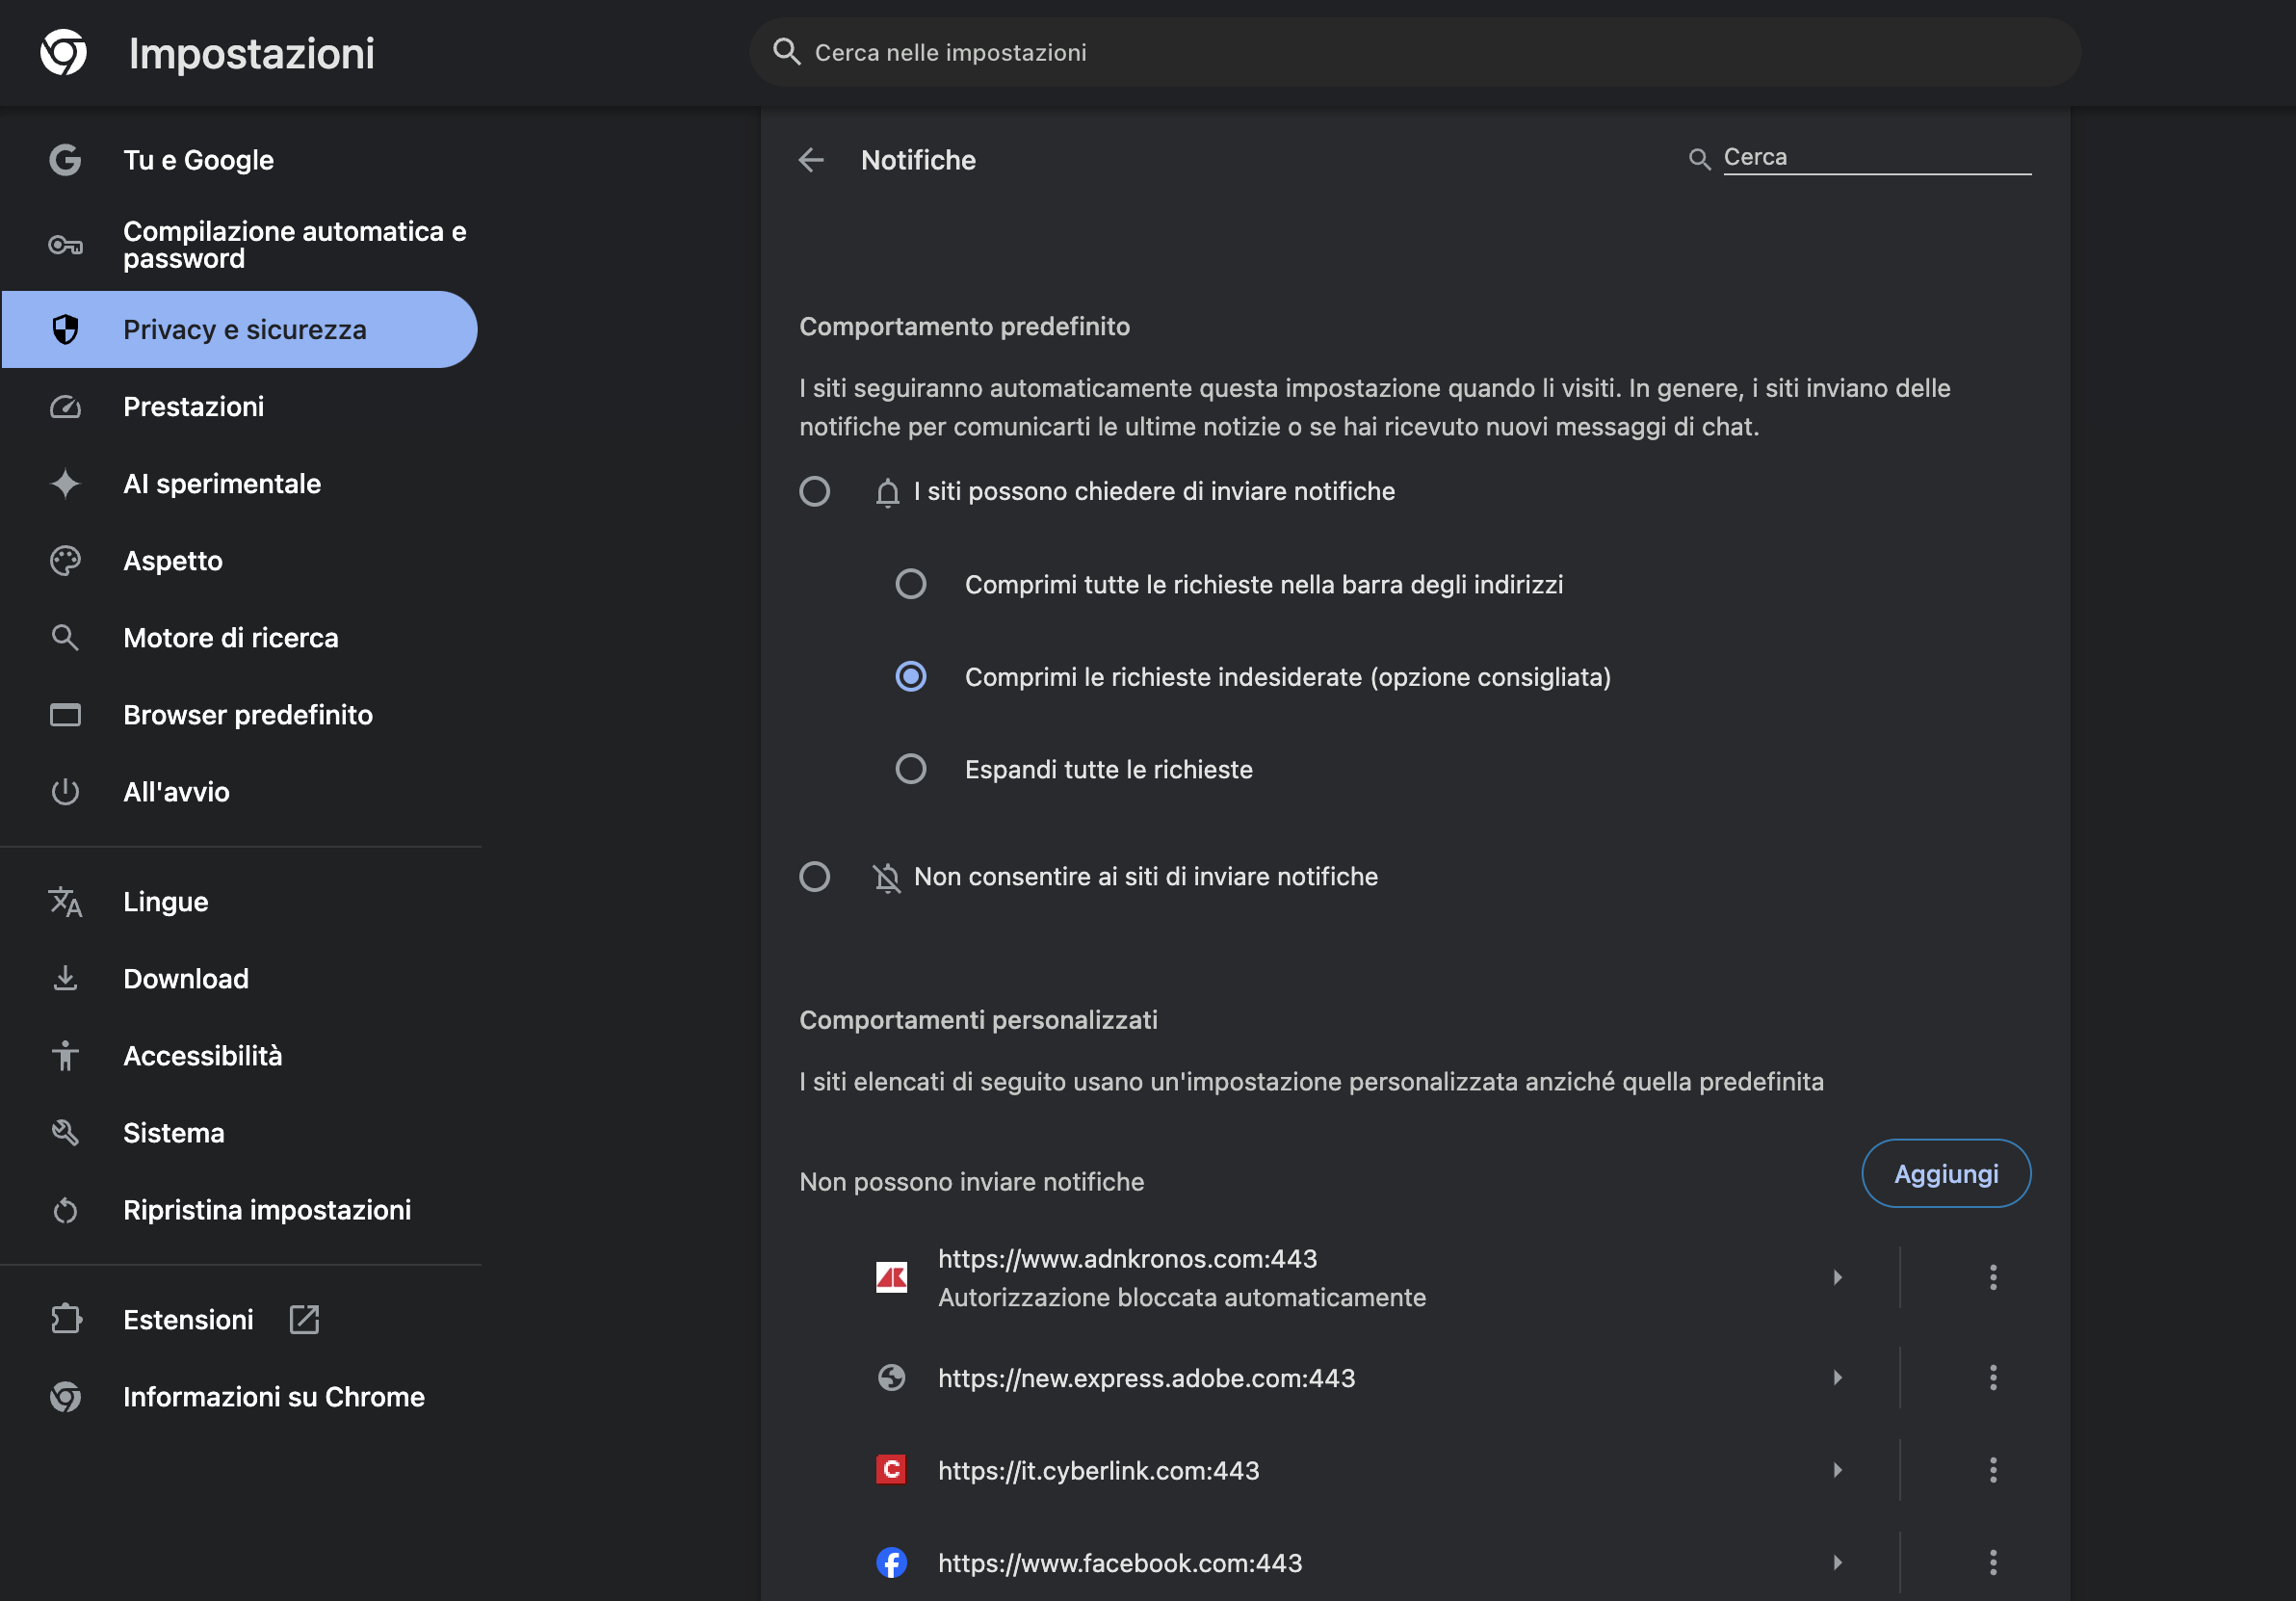2296x1601 pixels.
Task: Click the Aggiungi button
Action: 1945,1173
